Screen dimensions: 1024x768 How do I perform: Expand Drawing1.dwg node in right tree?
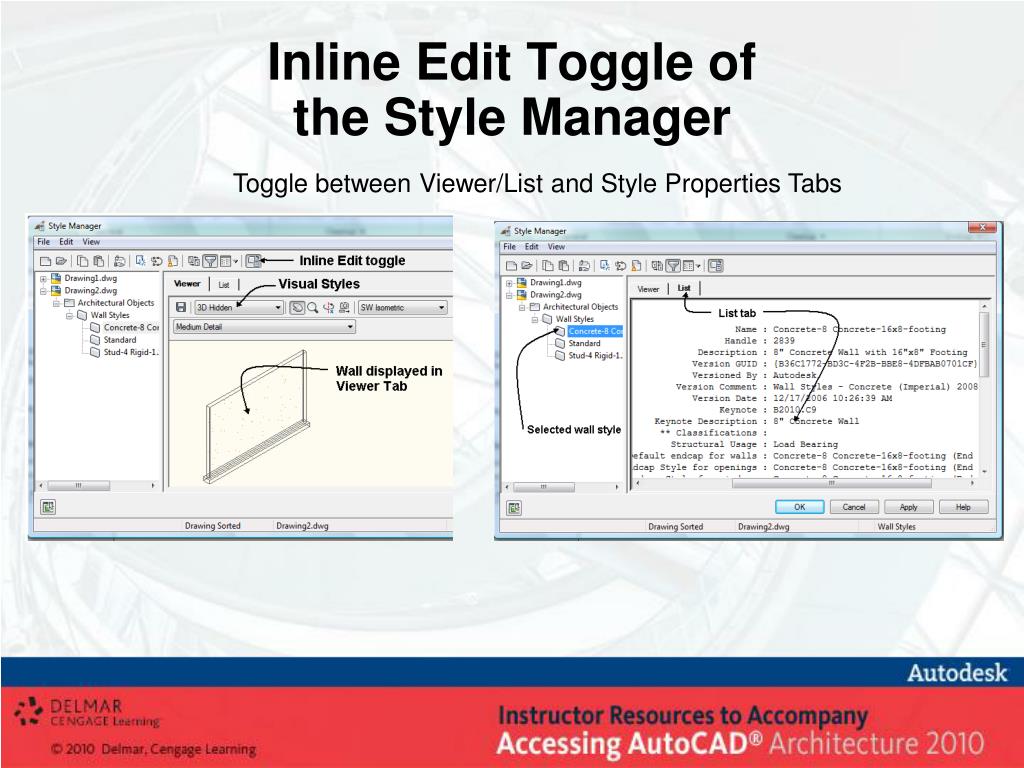click(509, 283)
